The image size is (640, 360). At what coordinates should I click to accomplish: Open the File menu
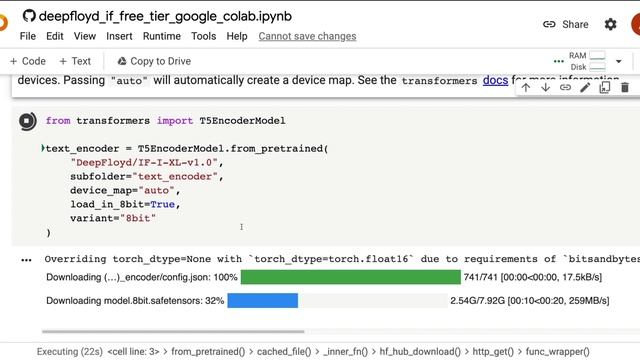pos(28,36)
